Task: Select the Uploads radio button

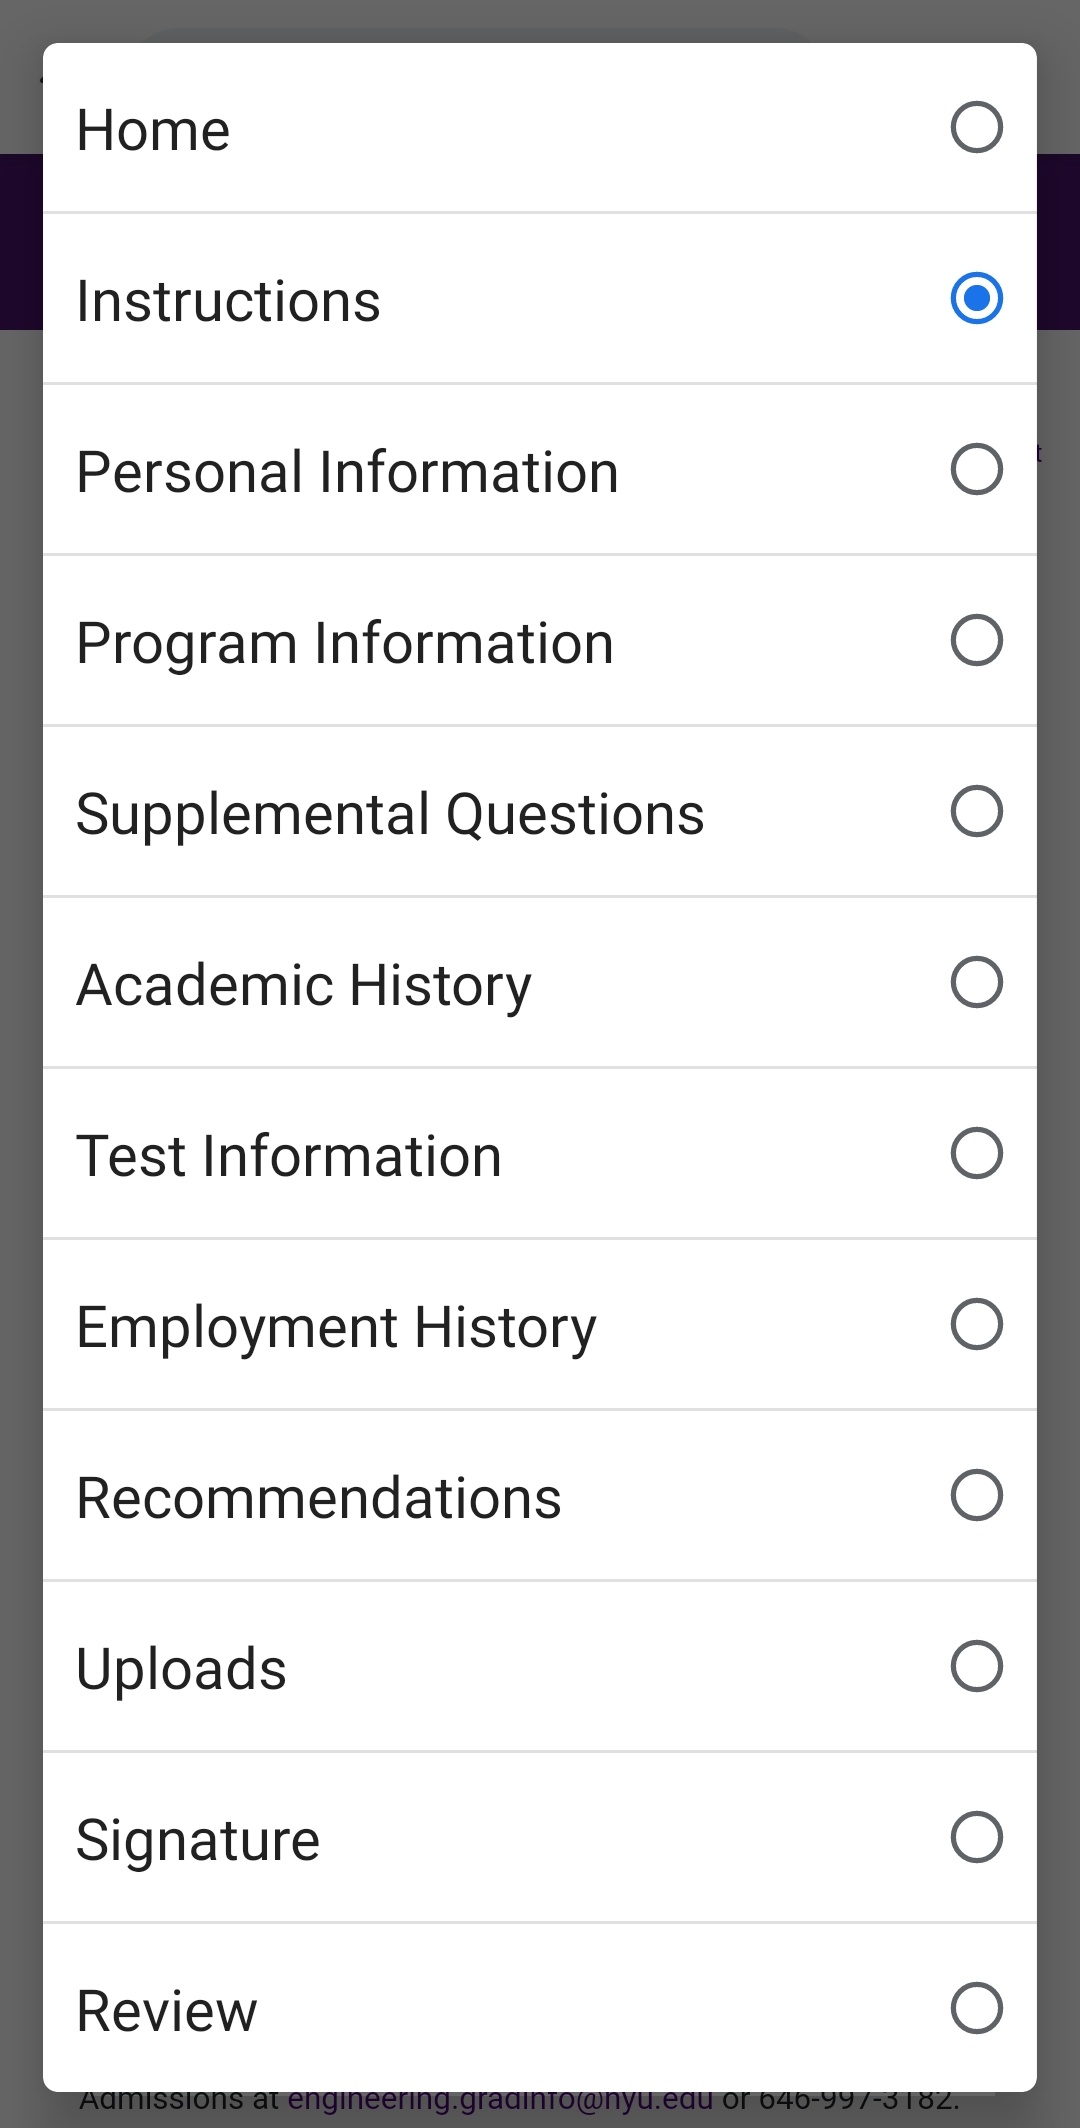Action: pyautogui.click(x=976, y=1667)
